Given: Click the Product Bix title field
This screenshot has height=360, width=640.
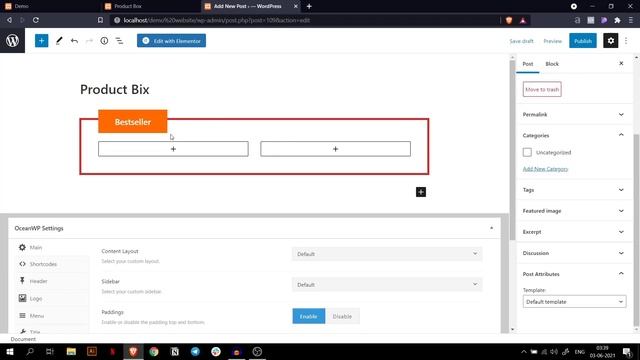Looking at the screenshot, I should 115,89.
